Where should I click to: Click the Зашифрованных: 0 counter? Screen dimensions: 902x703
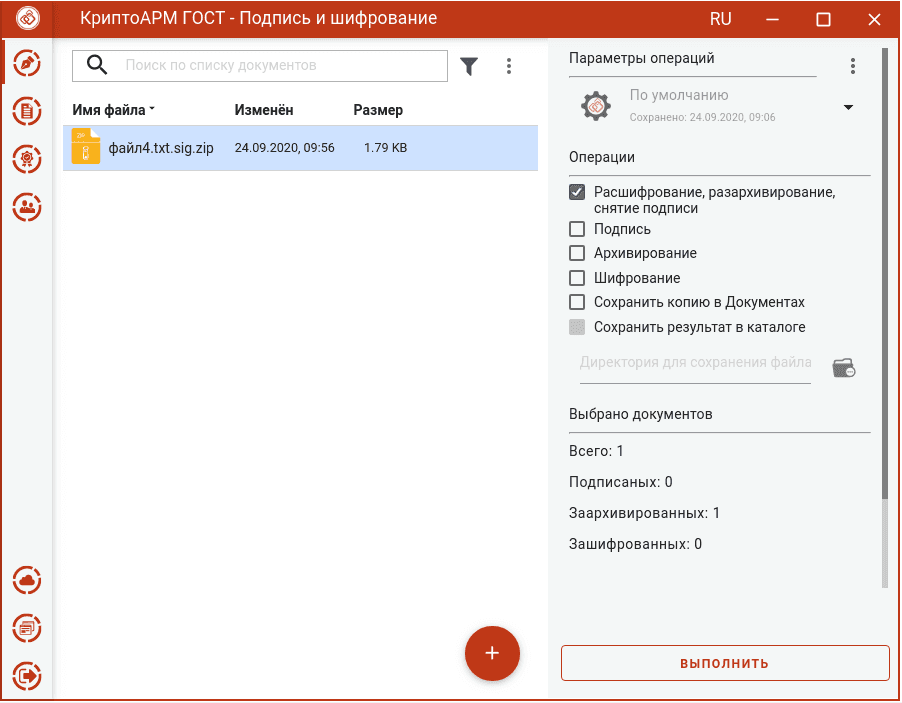635,544
